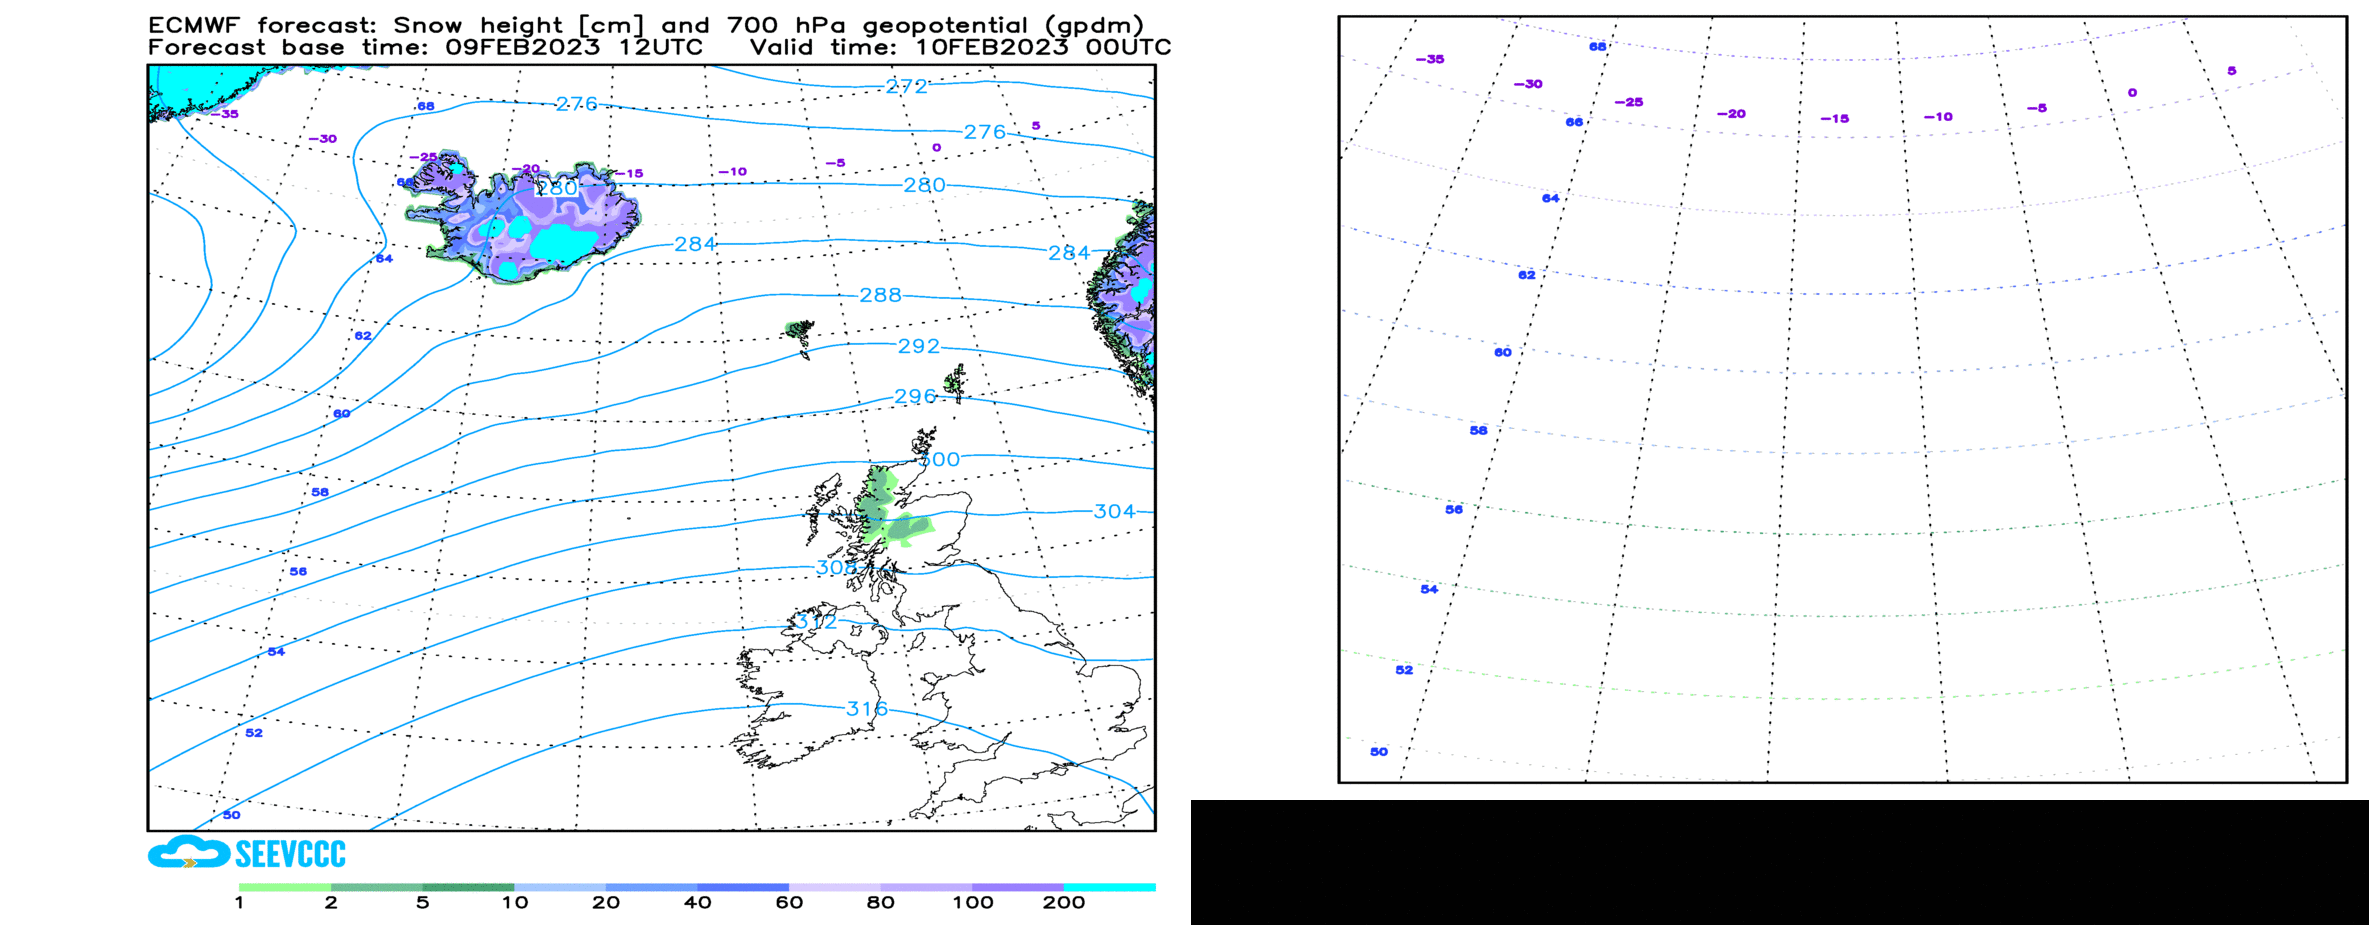Click latitude label 60 in the blank grid panel

point(1503,352)
